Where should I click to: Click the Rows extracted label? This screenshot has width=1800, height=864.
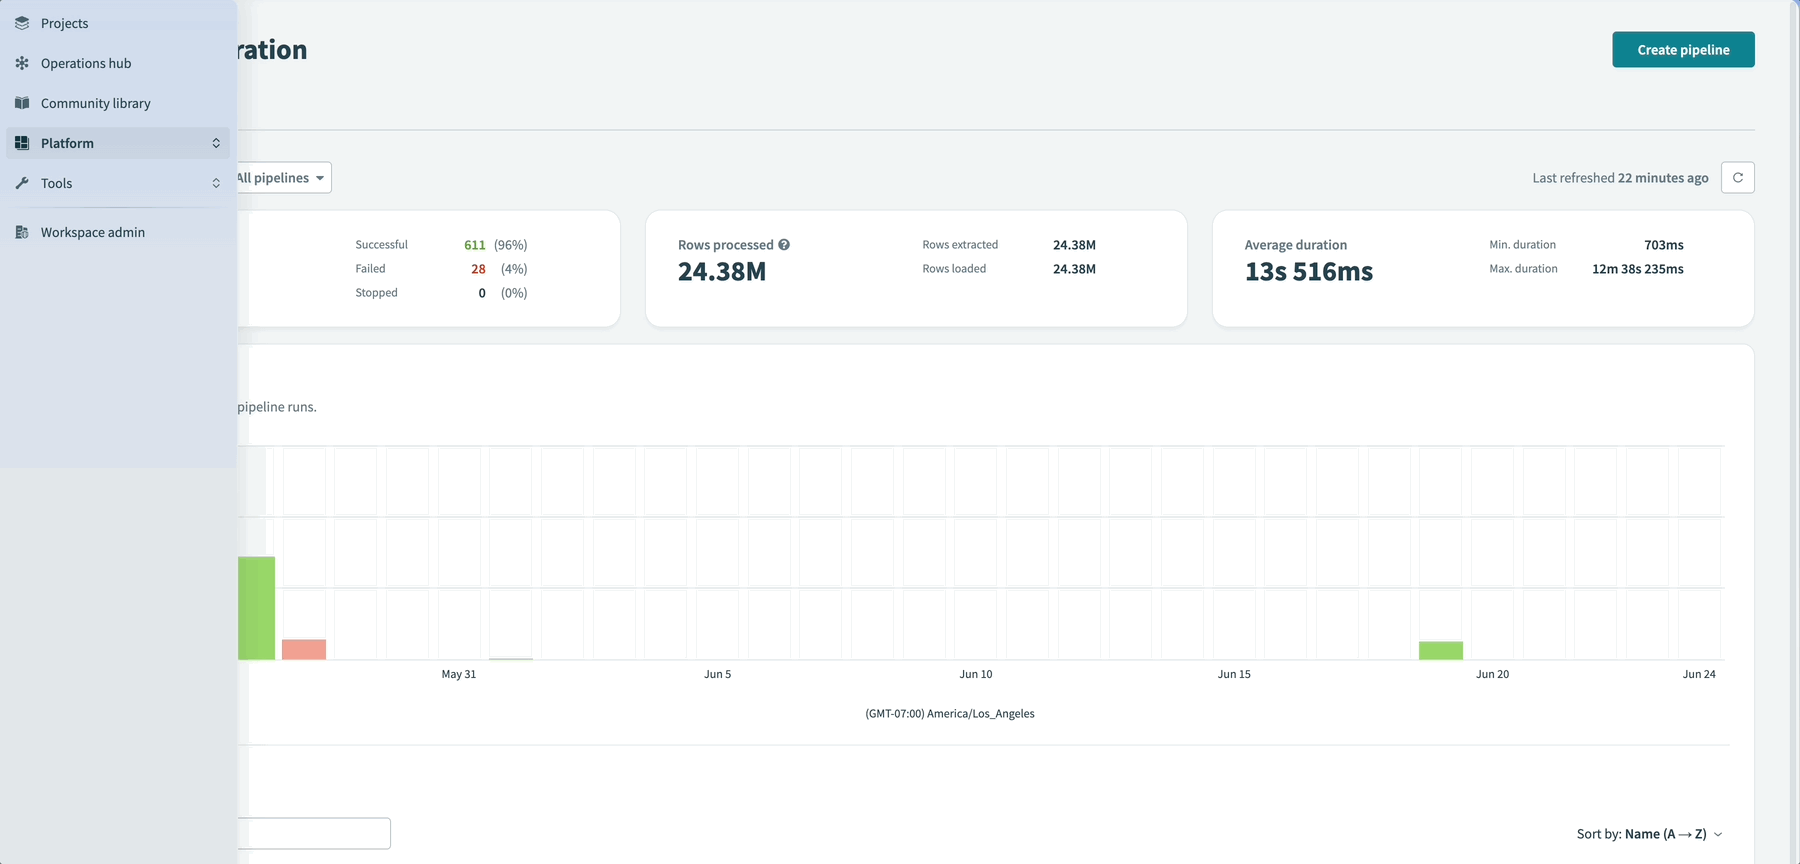tap(960, 245)
